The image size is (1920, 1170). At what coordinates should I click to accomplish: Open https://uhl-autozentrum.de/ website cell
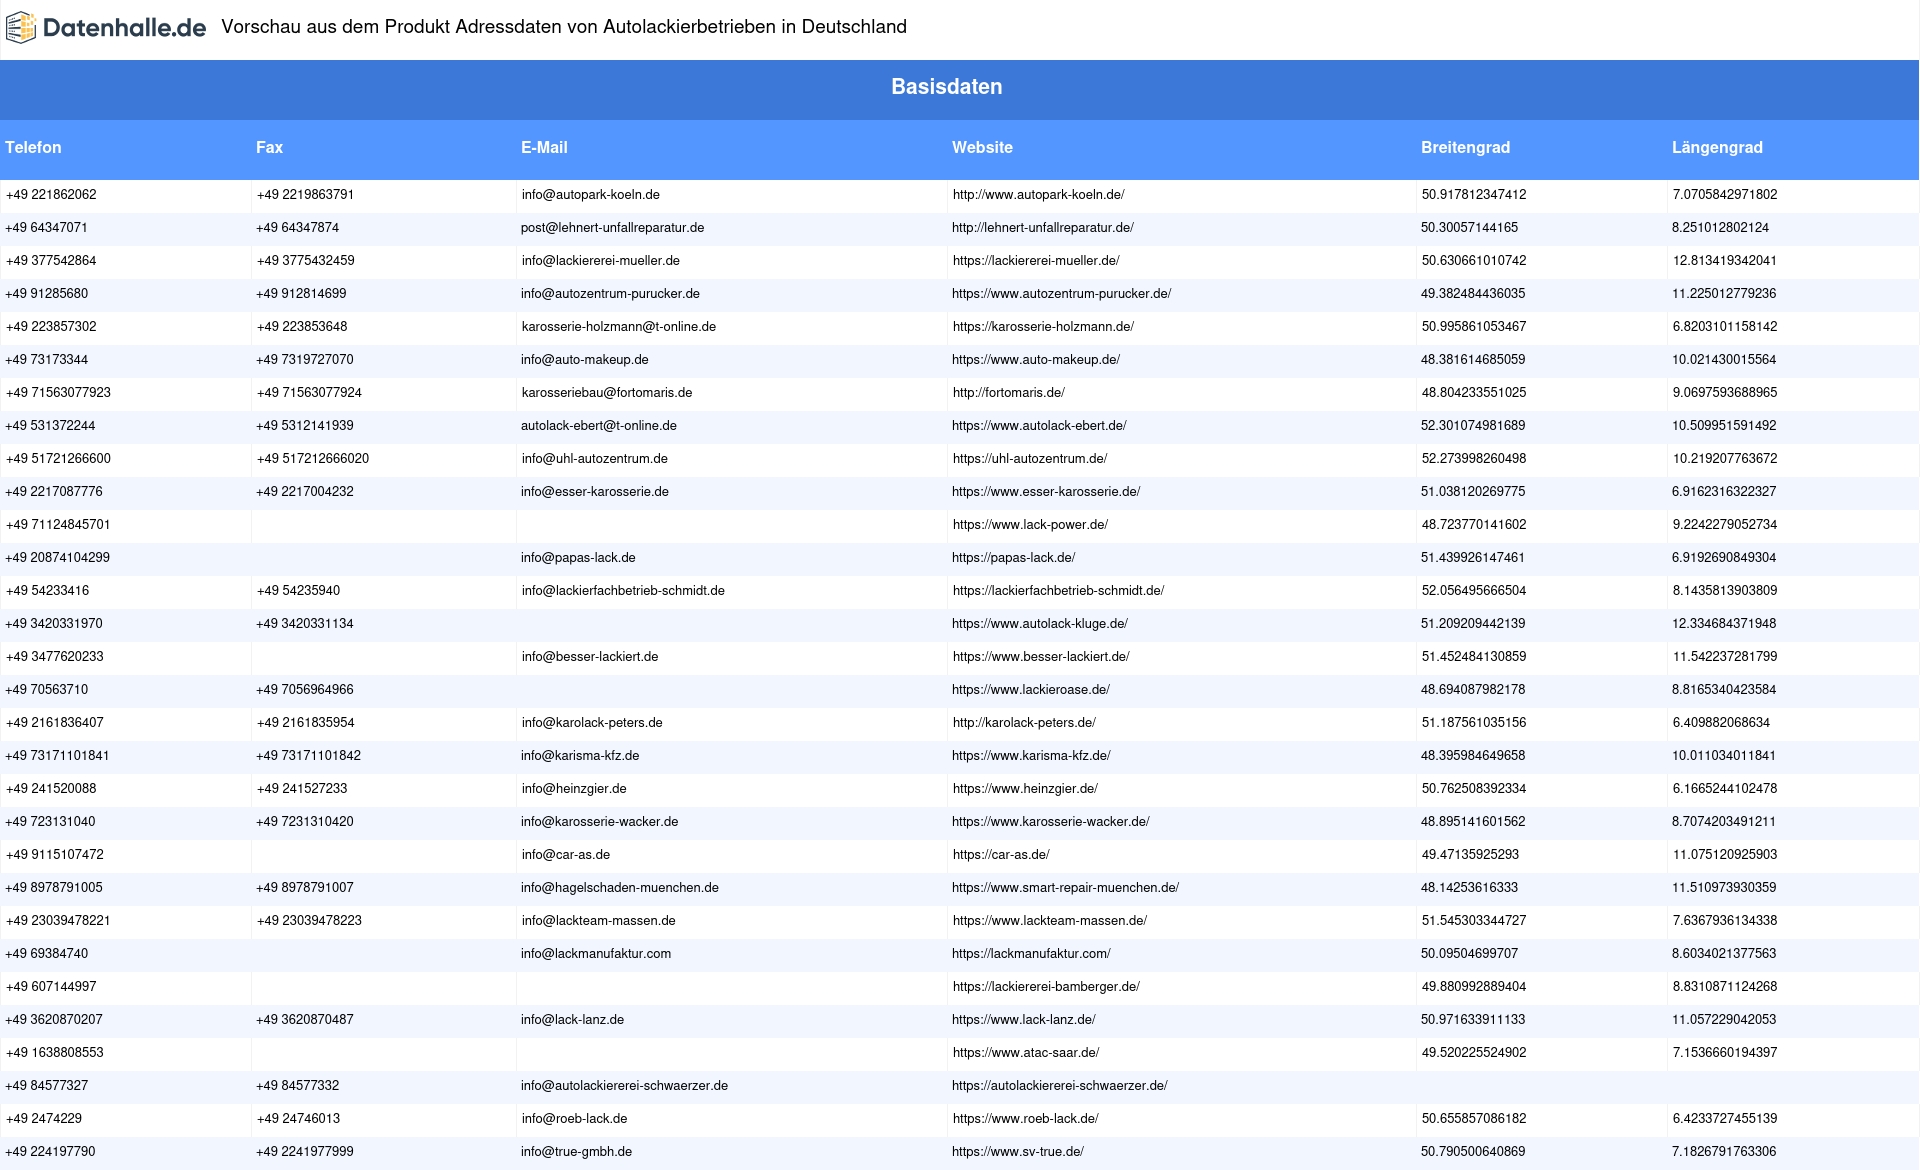1029,459
